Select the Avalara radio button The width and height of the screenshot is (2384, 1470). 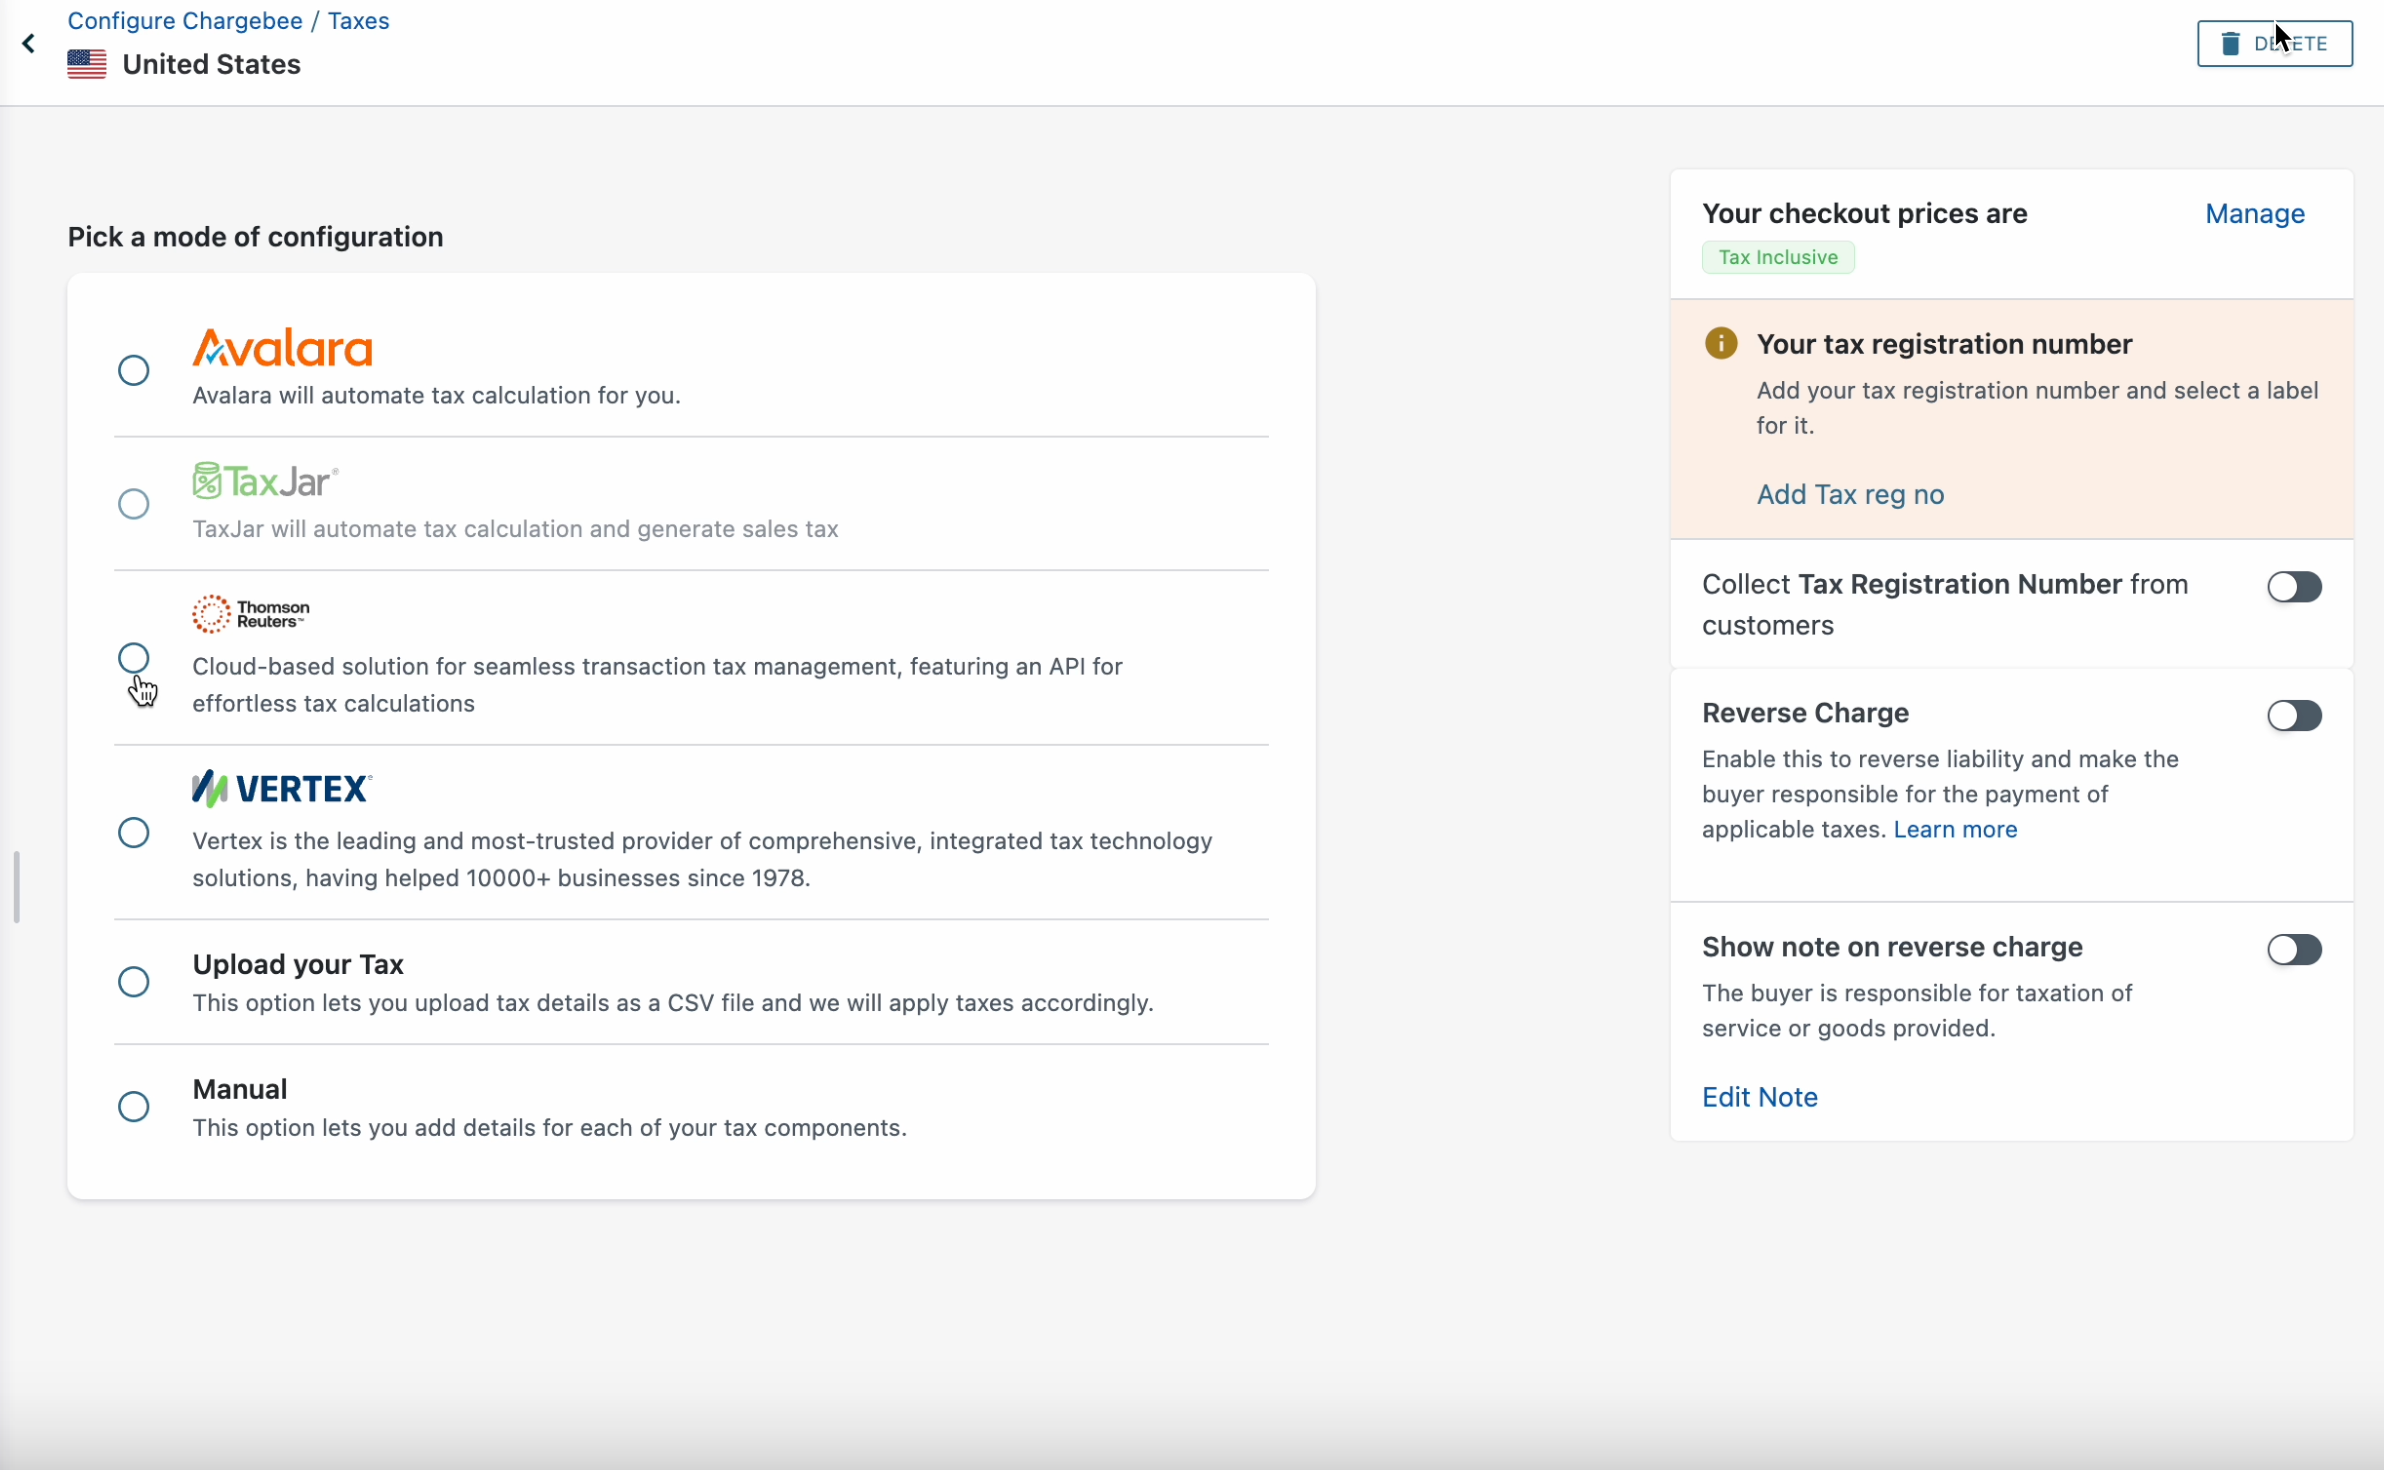point(134,371)
